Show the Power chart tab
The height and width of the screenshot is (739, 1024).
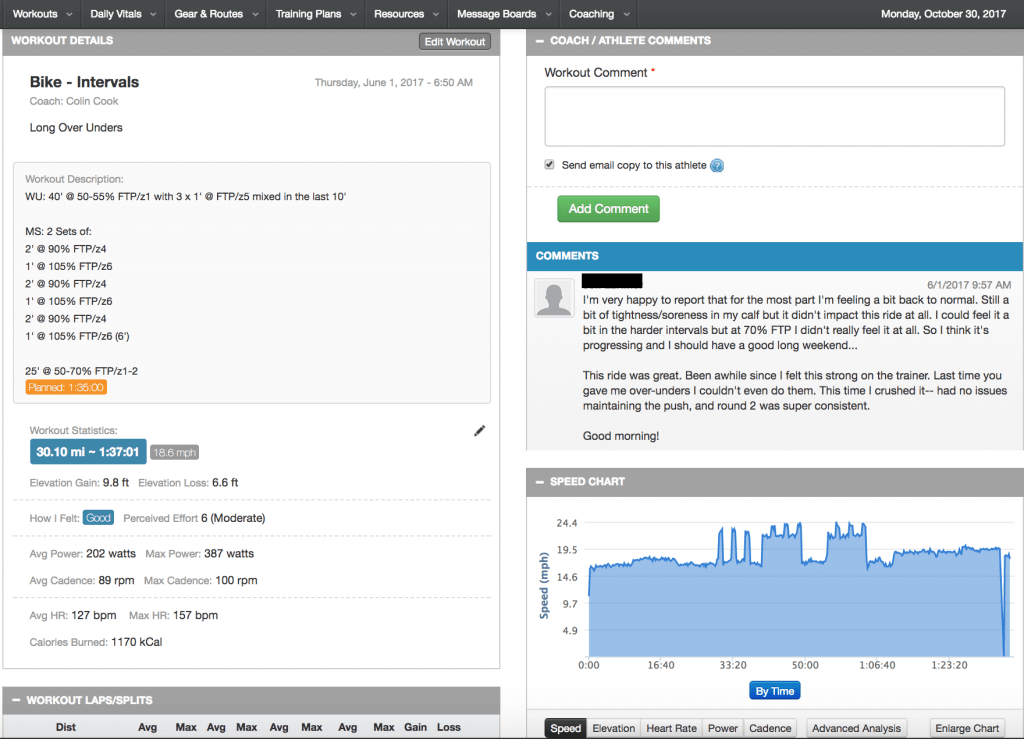pyautogui.click(x=722, y=728)
